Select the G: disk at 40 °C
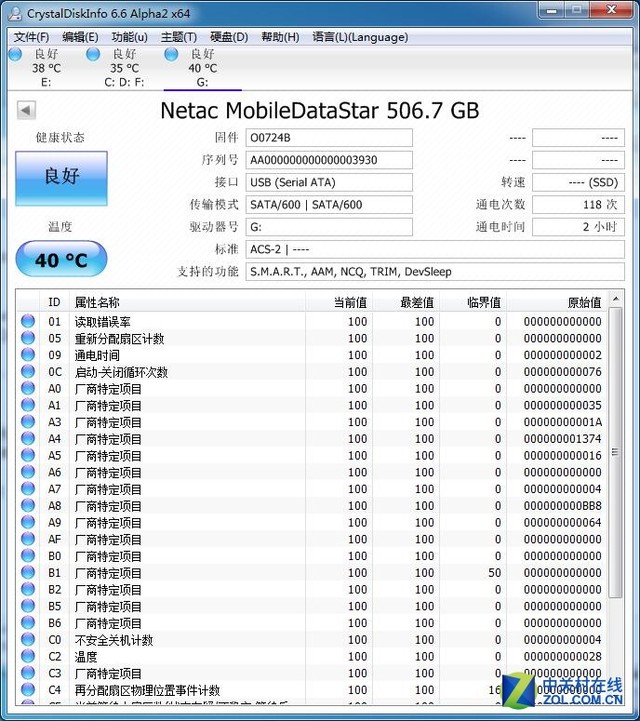 [x=202, y=68]
